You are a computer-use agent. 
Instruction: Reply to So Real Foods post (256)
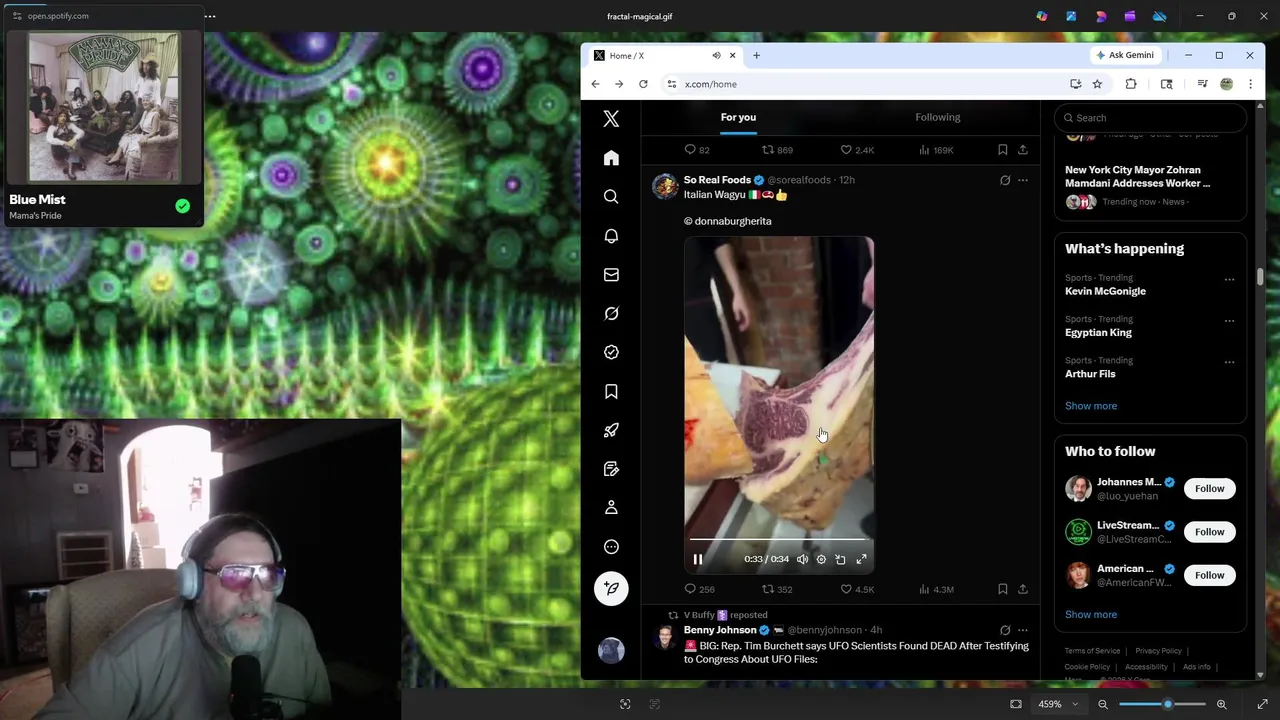(699, 589)
